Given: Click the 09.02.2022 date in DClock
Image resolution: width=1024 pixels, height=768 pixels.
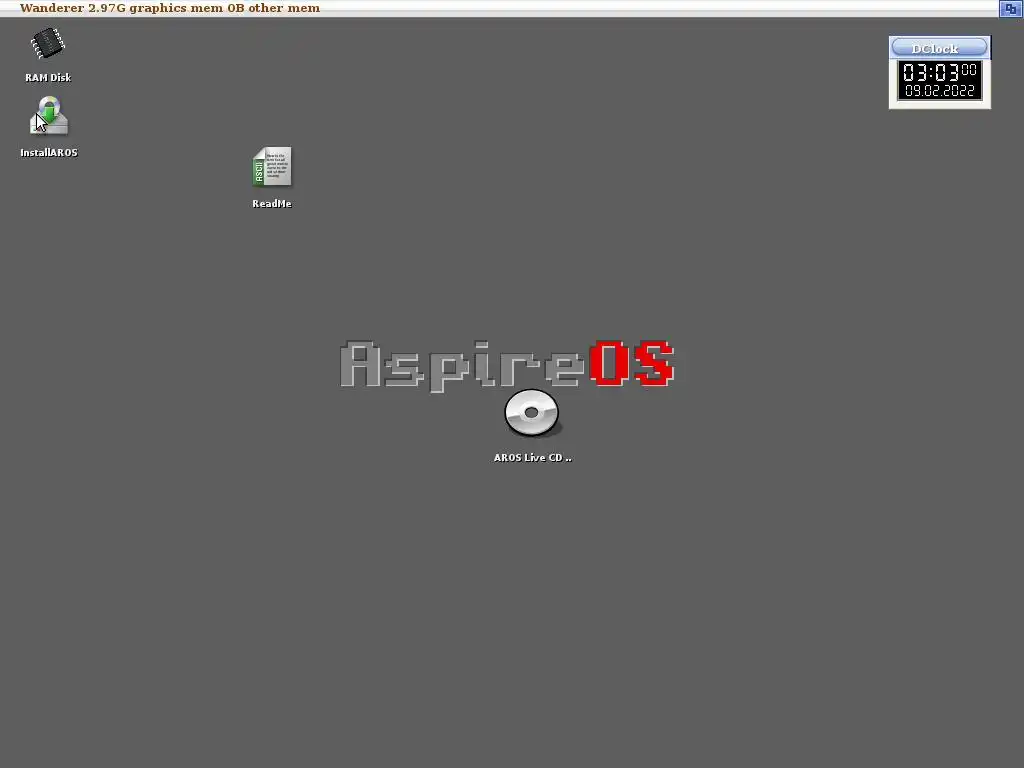Looking at the screenshot, I should 939,91.
